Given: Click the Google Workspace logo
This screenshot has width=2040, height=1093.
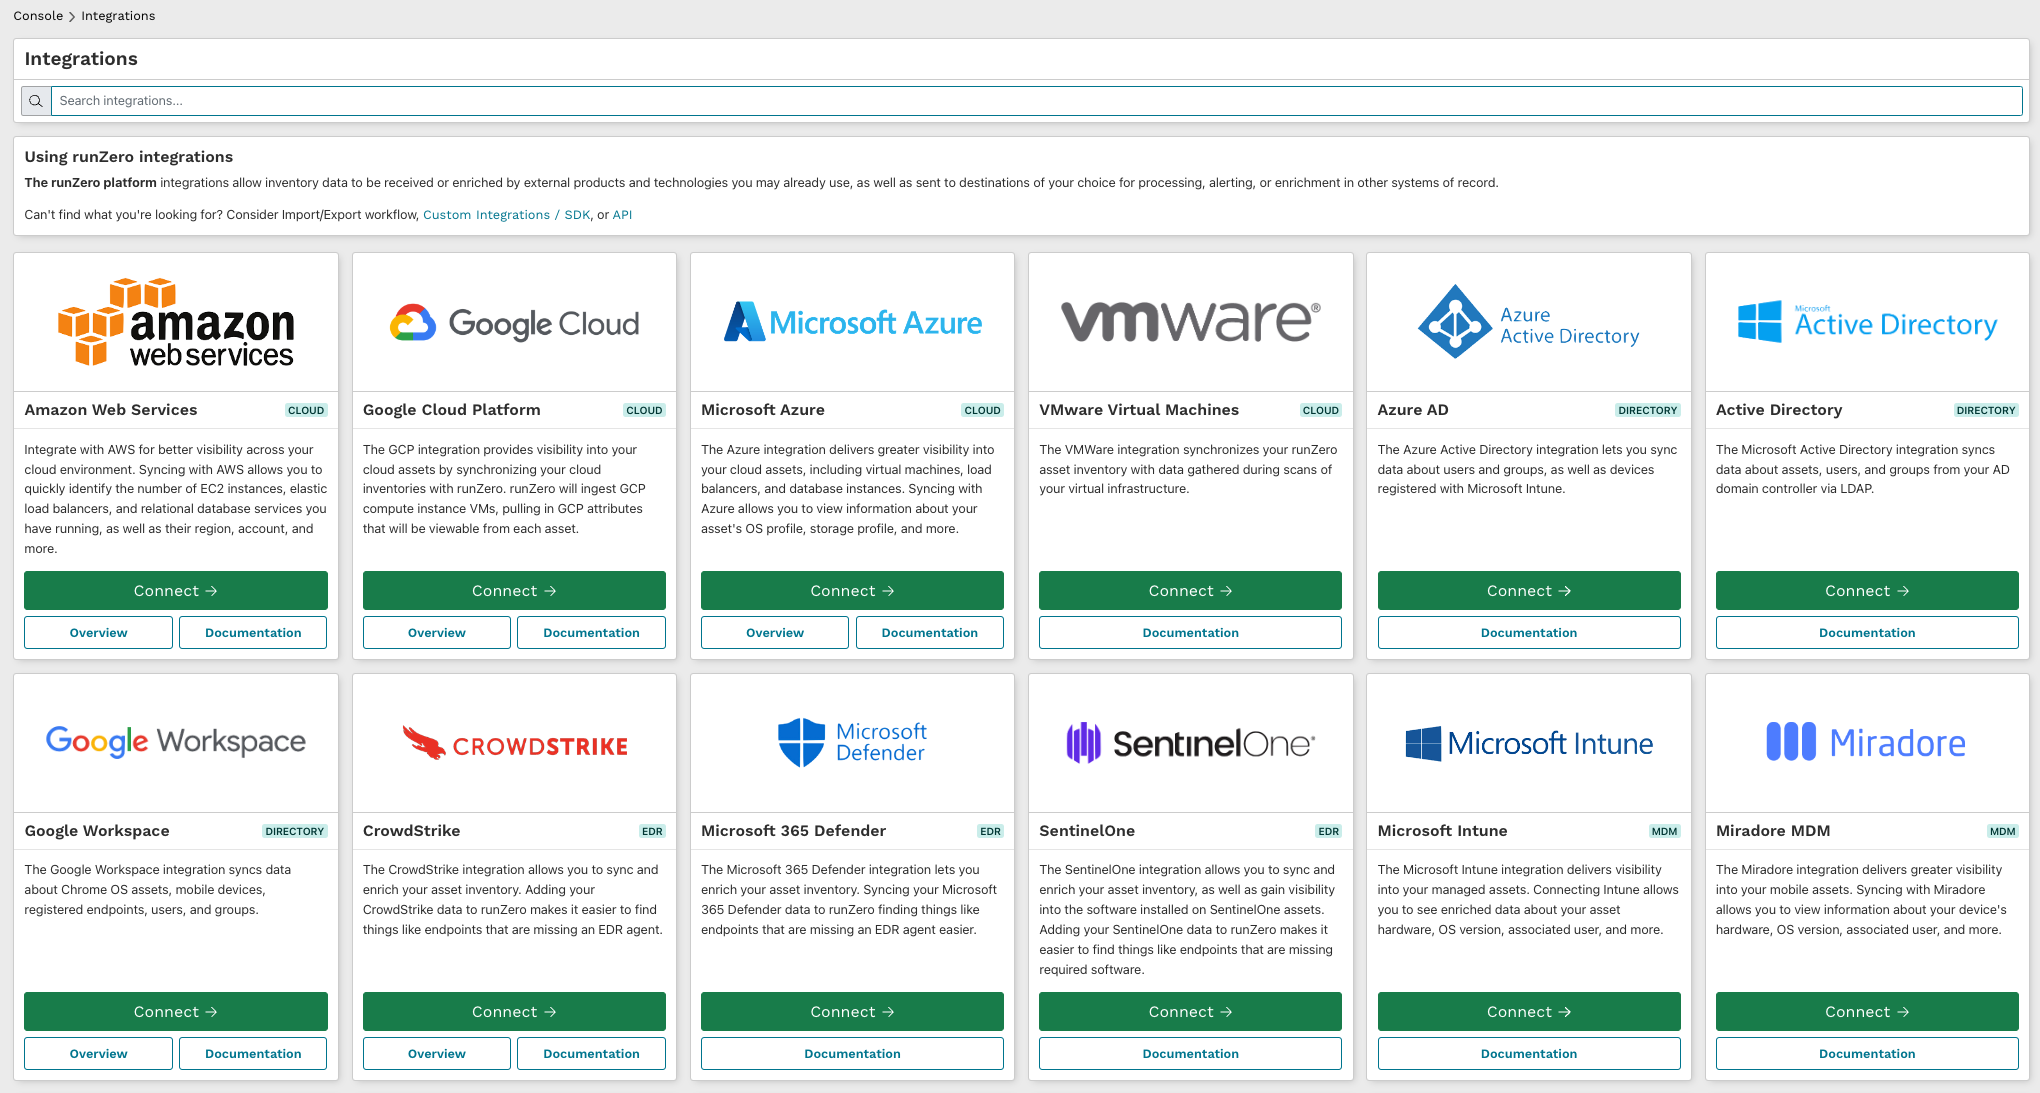Looking at the screenshot, I should [176, 742].
